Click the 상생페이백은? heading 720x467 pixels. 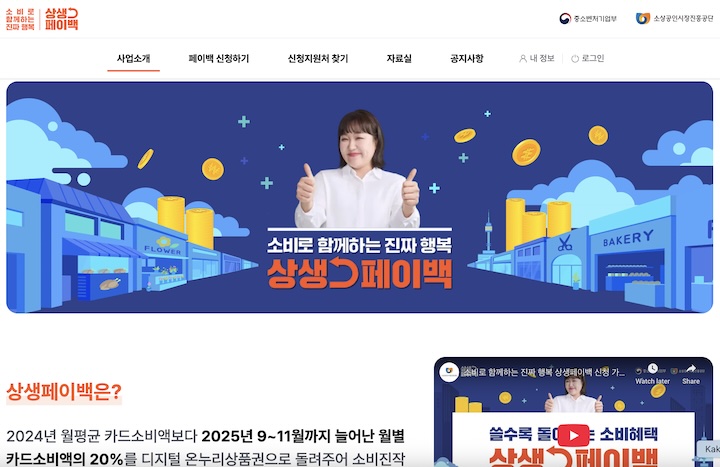(x=64, y=392)
